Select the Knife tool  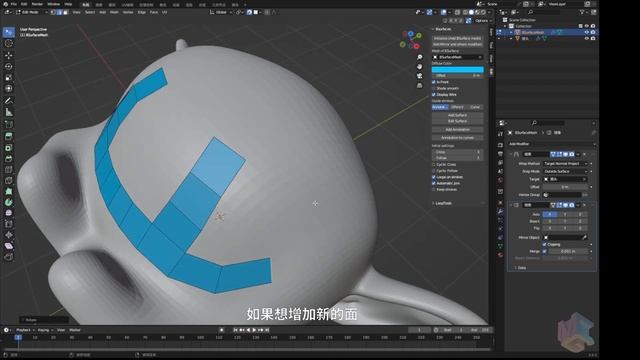tap(9, 180)
